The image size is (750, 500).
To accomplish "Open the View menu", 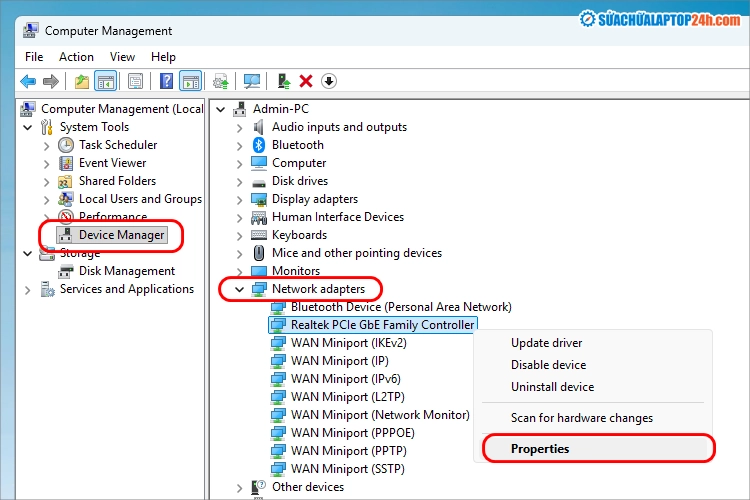I will click(x=122, y=57).
